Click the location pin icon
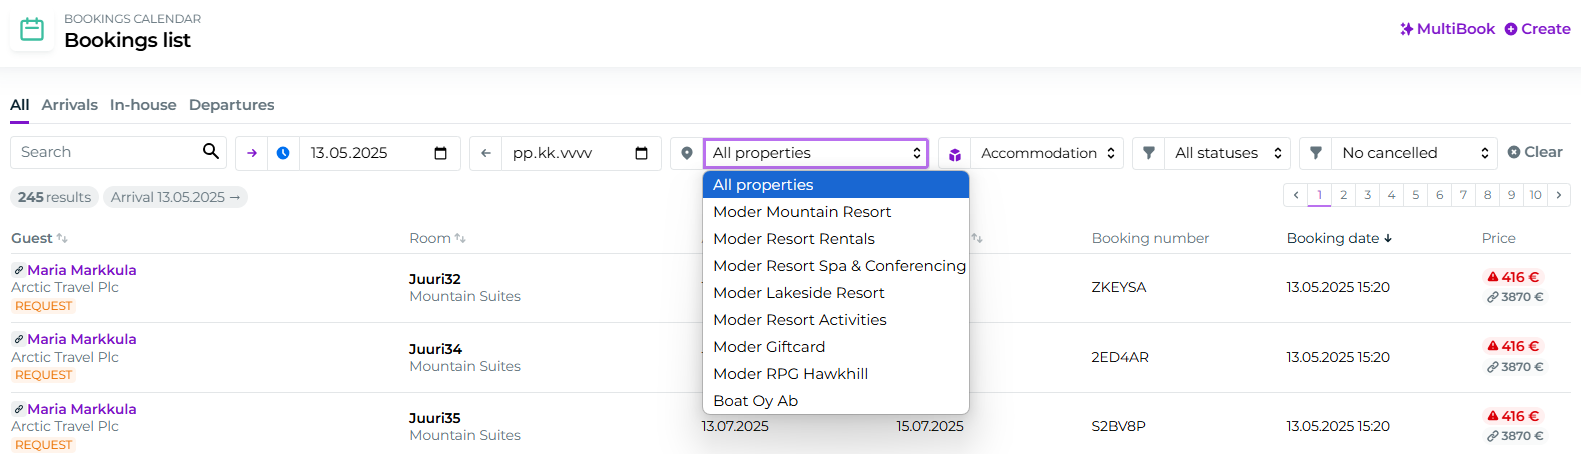The width and height of the screenshot is (1581, 454). (x=687, y=153)
